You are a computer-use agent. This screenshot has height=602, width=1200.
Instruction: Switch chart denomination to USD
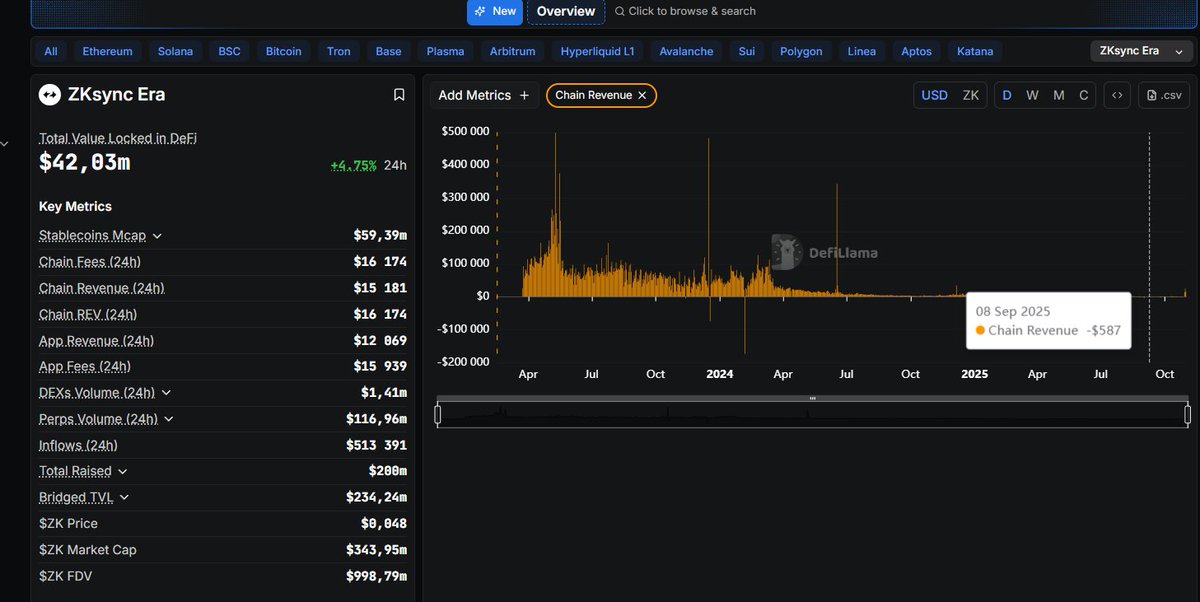pyautogui.click(x=934, y=95)
